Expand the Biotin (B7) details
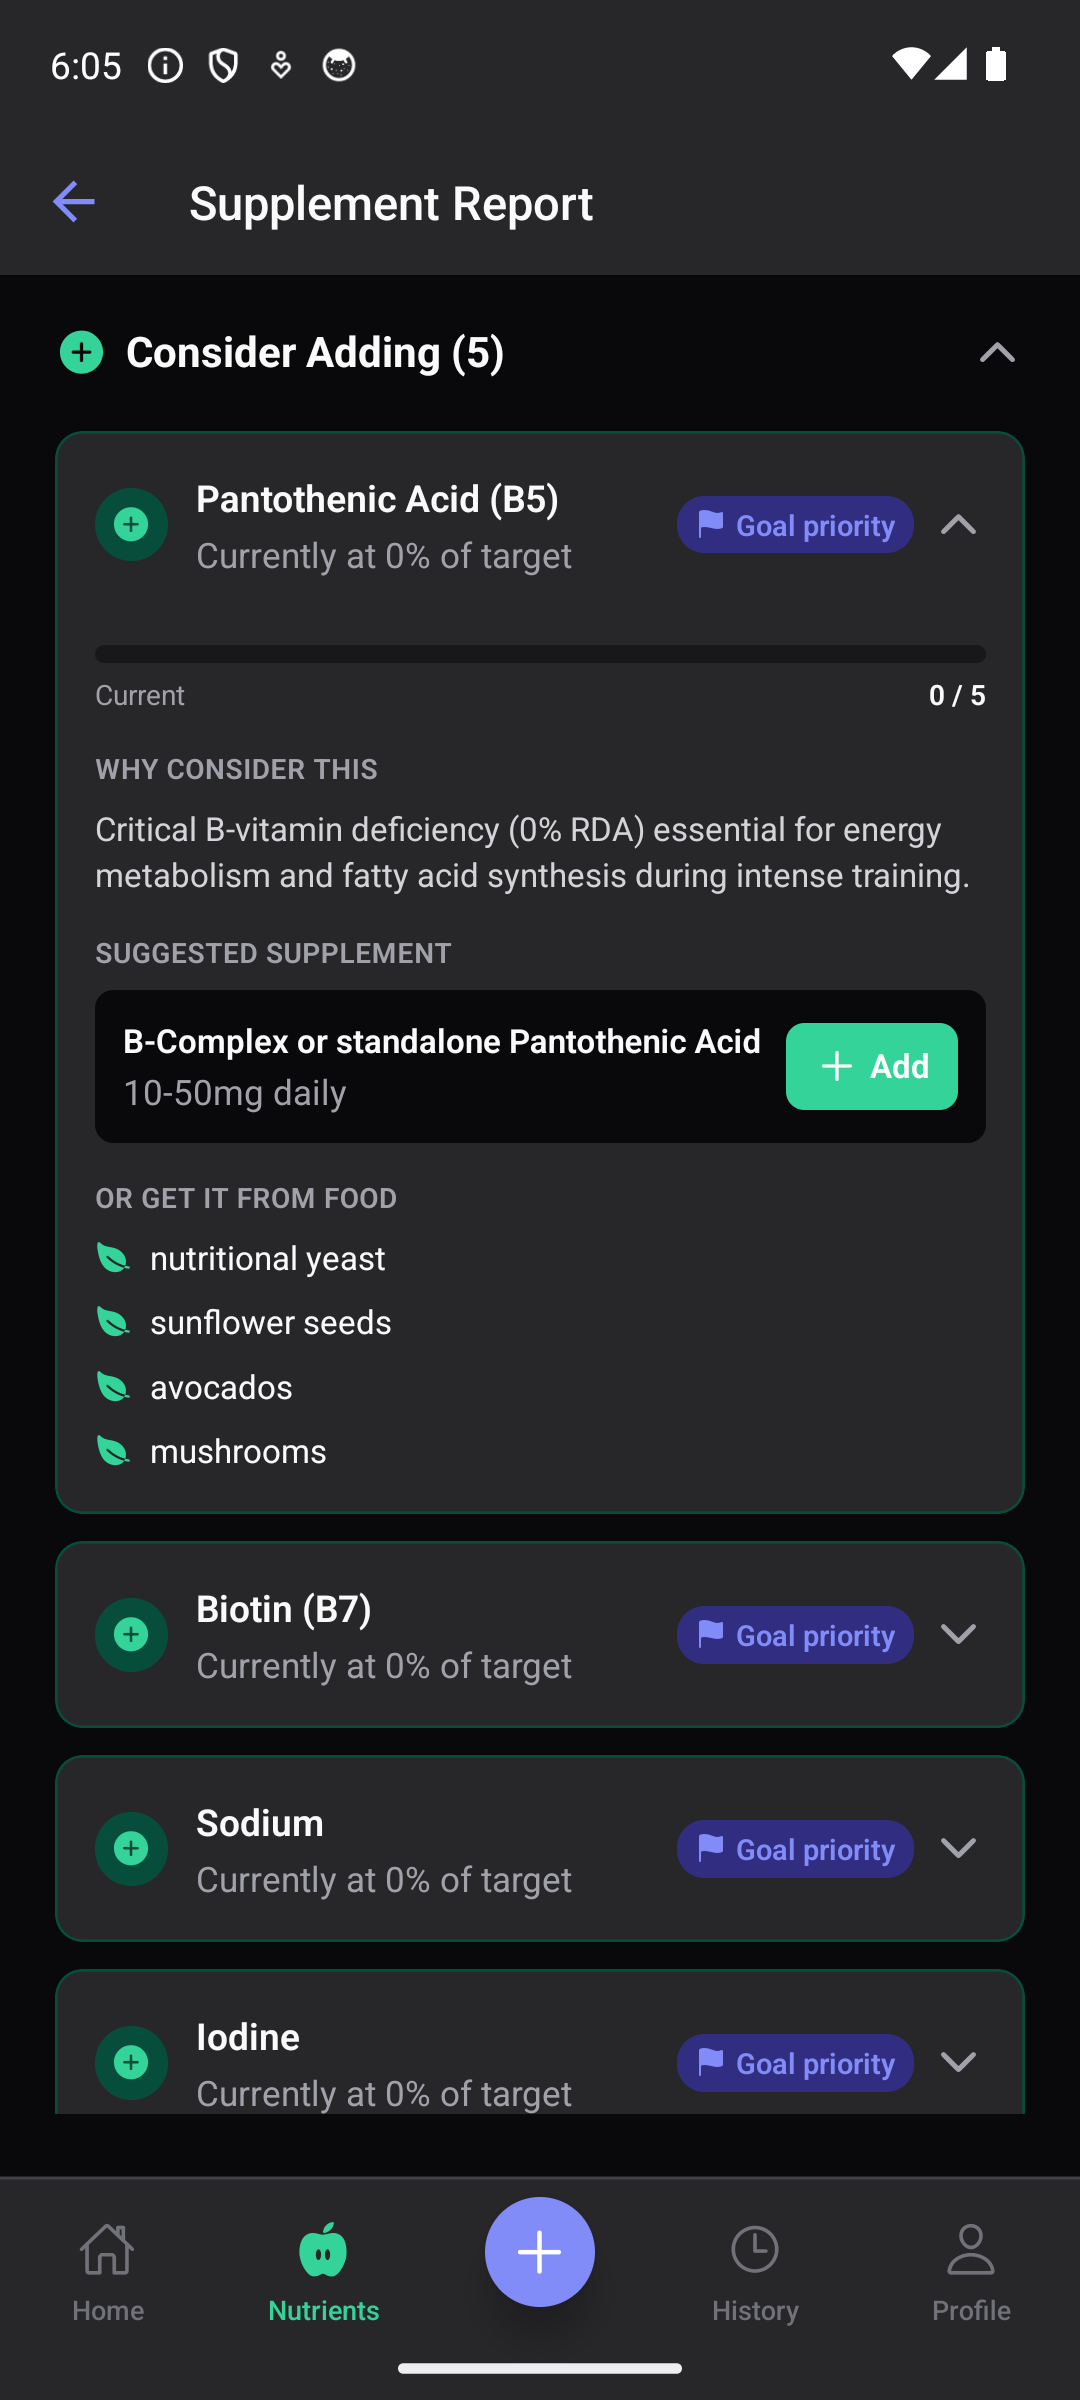The height and width of the screenshot is (2400, 1080). click(958, 1635)
